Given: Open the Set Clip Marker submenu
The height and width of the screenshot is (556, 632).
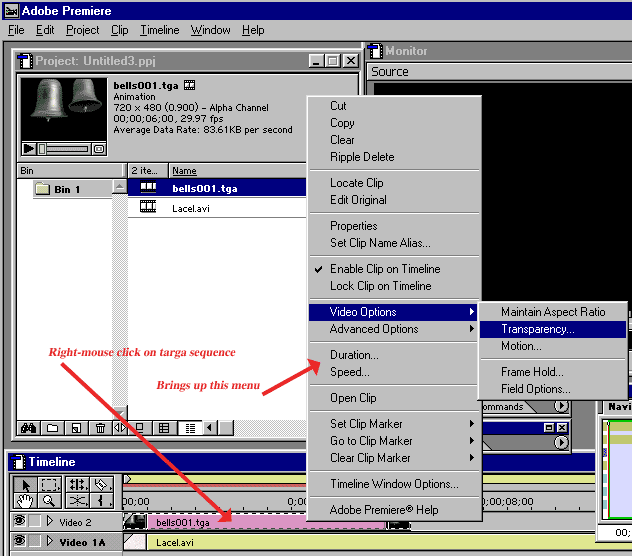Looking at the screenshot, I should tap(395, 424).
